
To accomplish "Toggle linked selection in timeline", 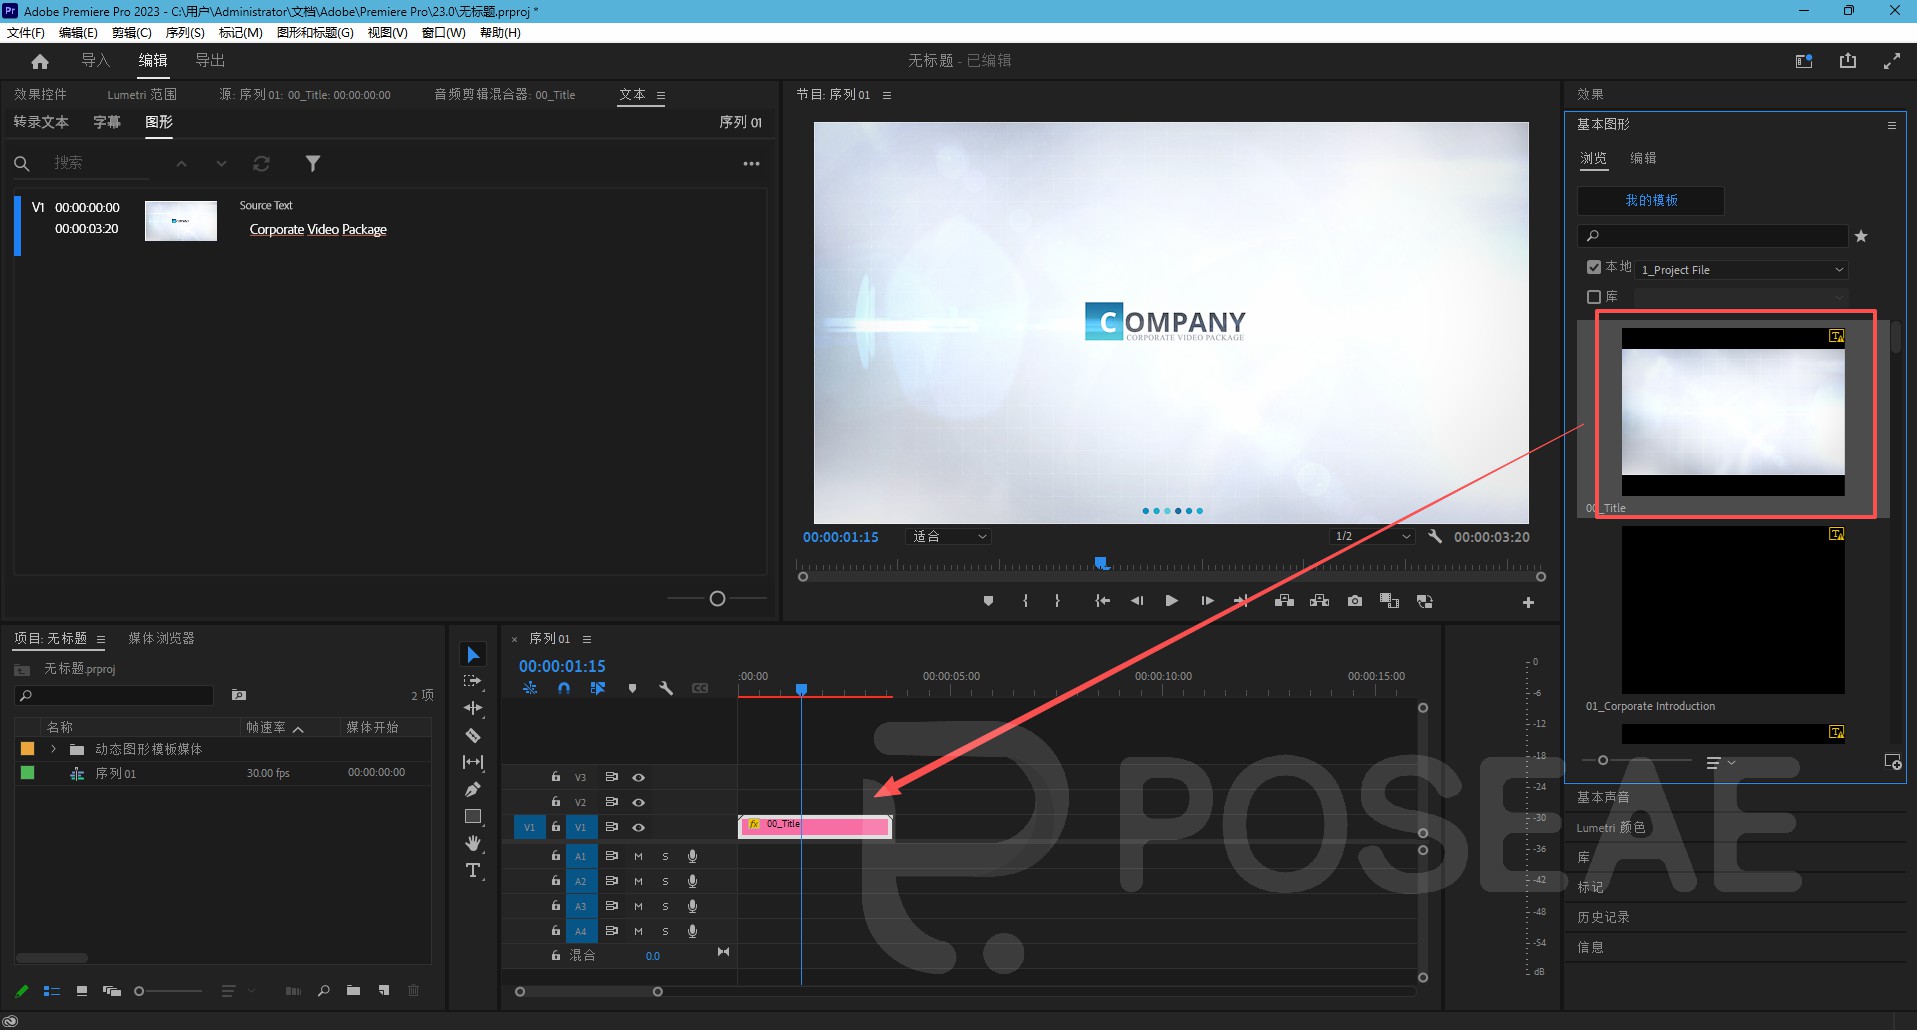I will tap(598, 688).
